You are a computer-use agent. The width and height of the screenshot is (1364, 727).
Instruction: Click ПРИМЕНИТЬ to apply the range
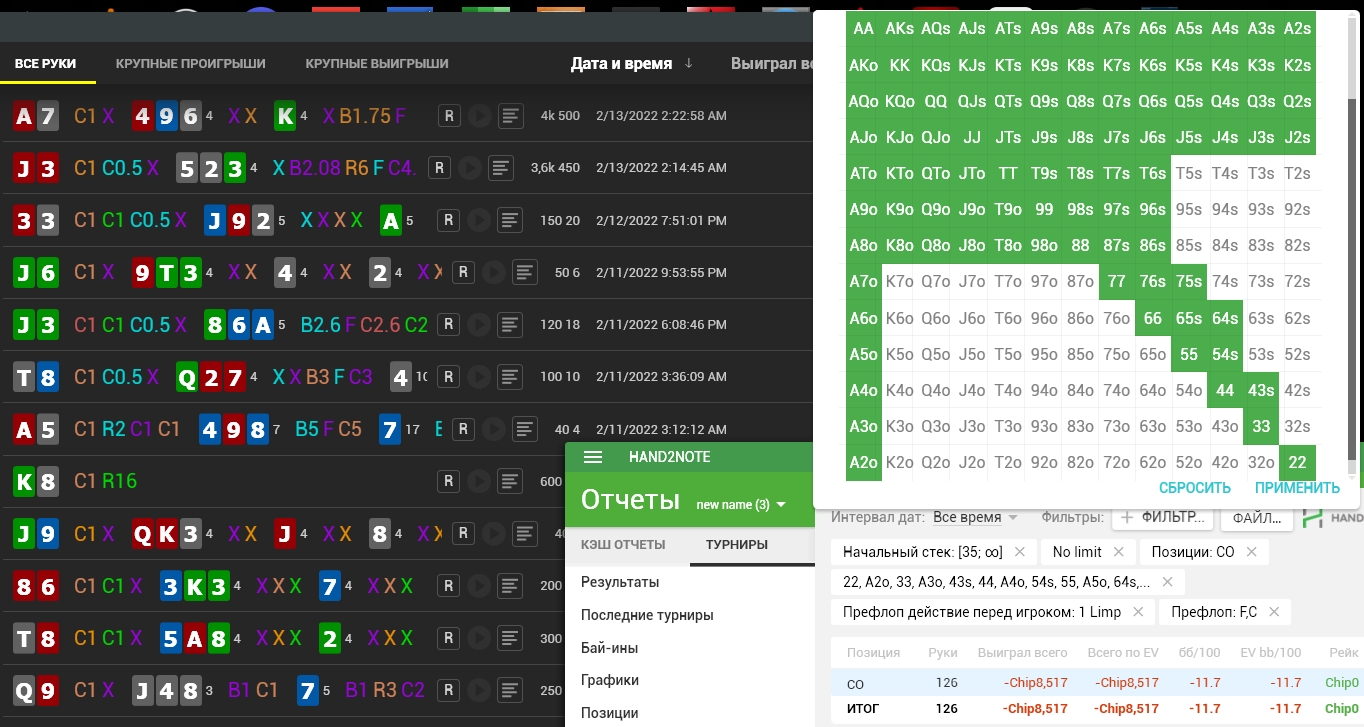(x=1297, y=488)
